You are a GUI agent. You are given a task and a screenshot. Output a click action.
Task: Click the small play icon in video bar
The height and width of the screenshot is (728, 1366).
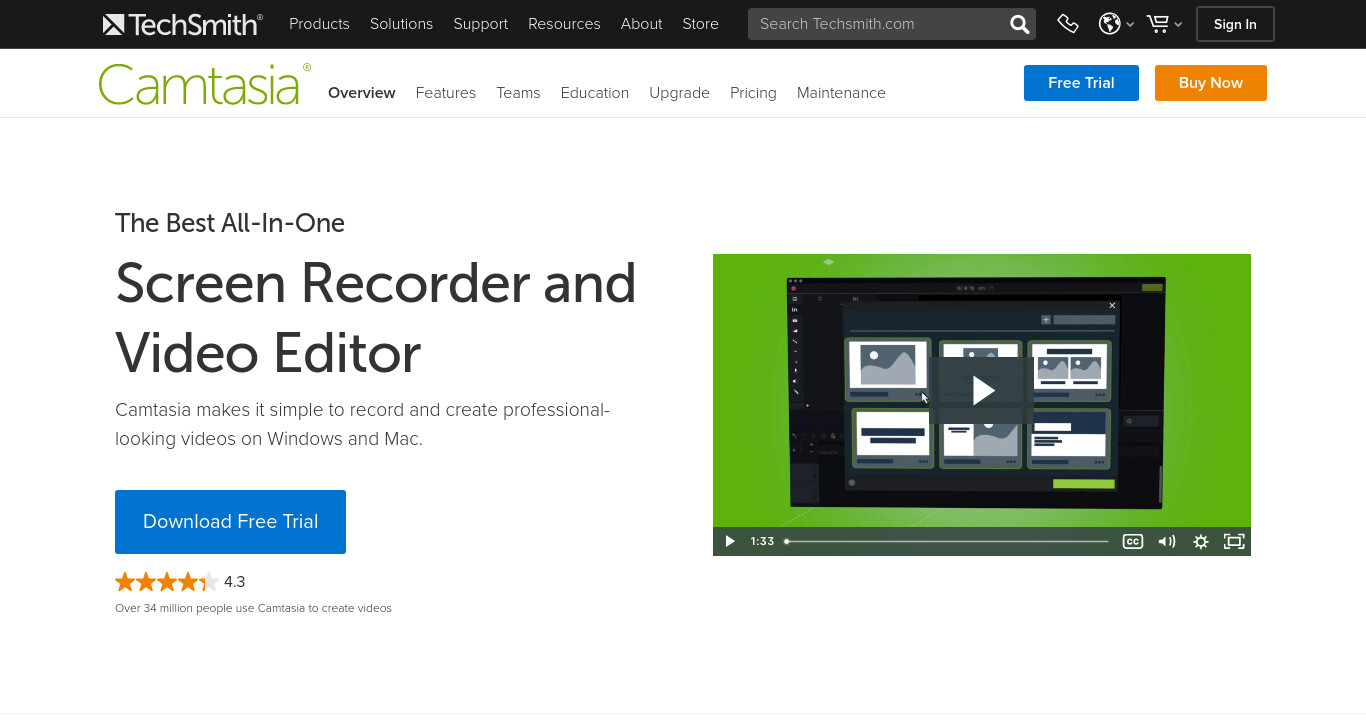730,541
